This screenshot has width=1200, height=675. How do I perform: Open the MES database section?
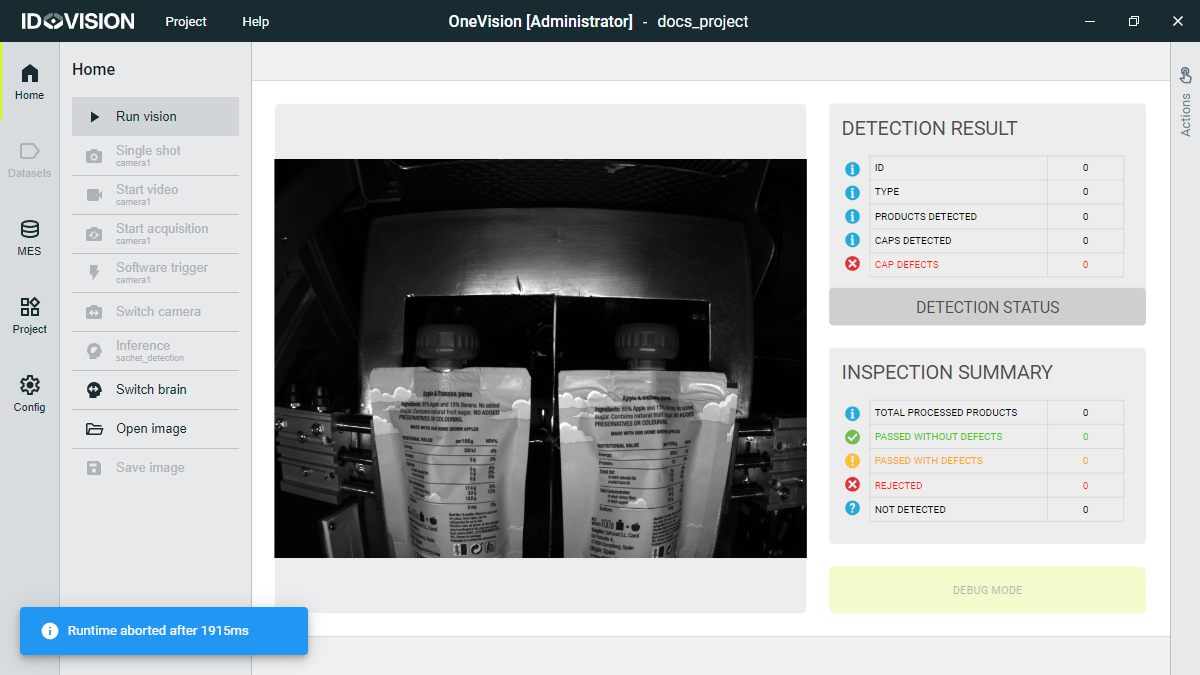click(30, 238)
